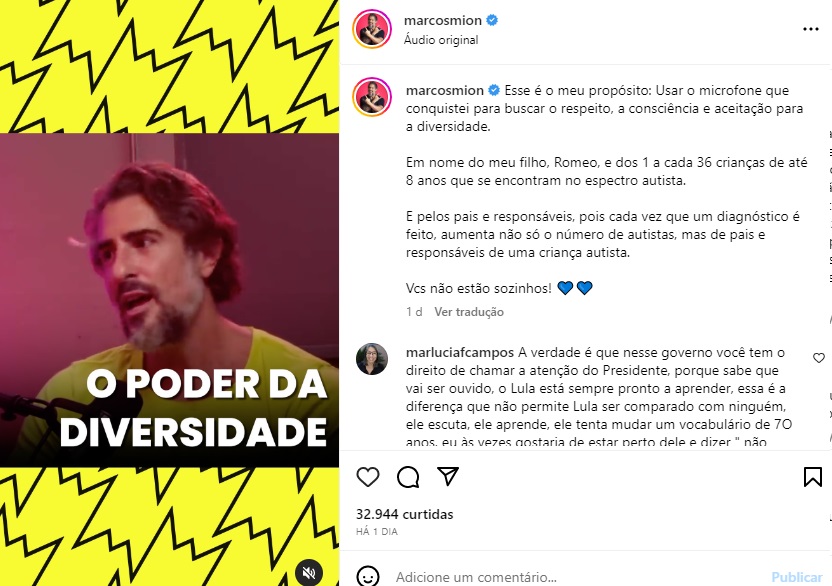The image size is (832, 586).
Task: Click the 'HÁ 1 DIA' timestamp
Action: pyautogui.click(x=377, y=531)
